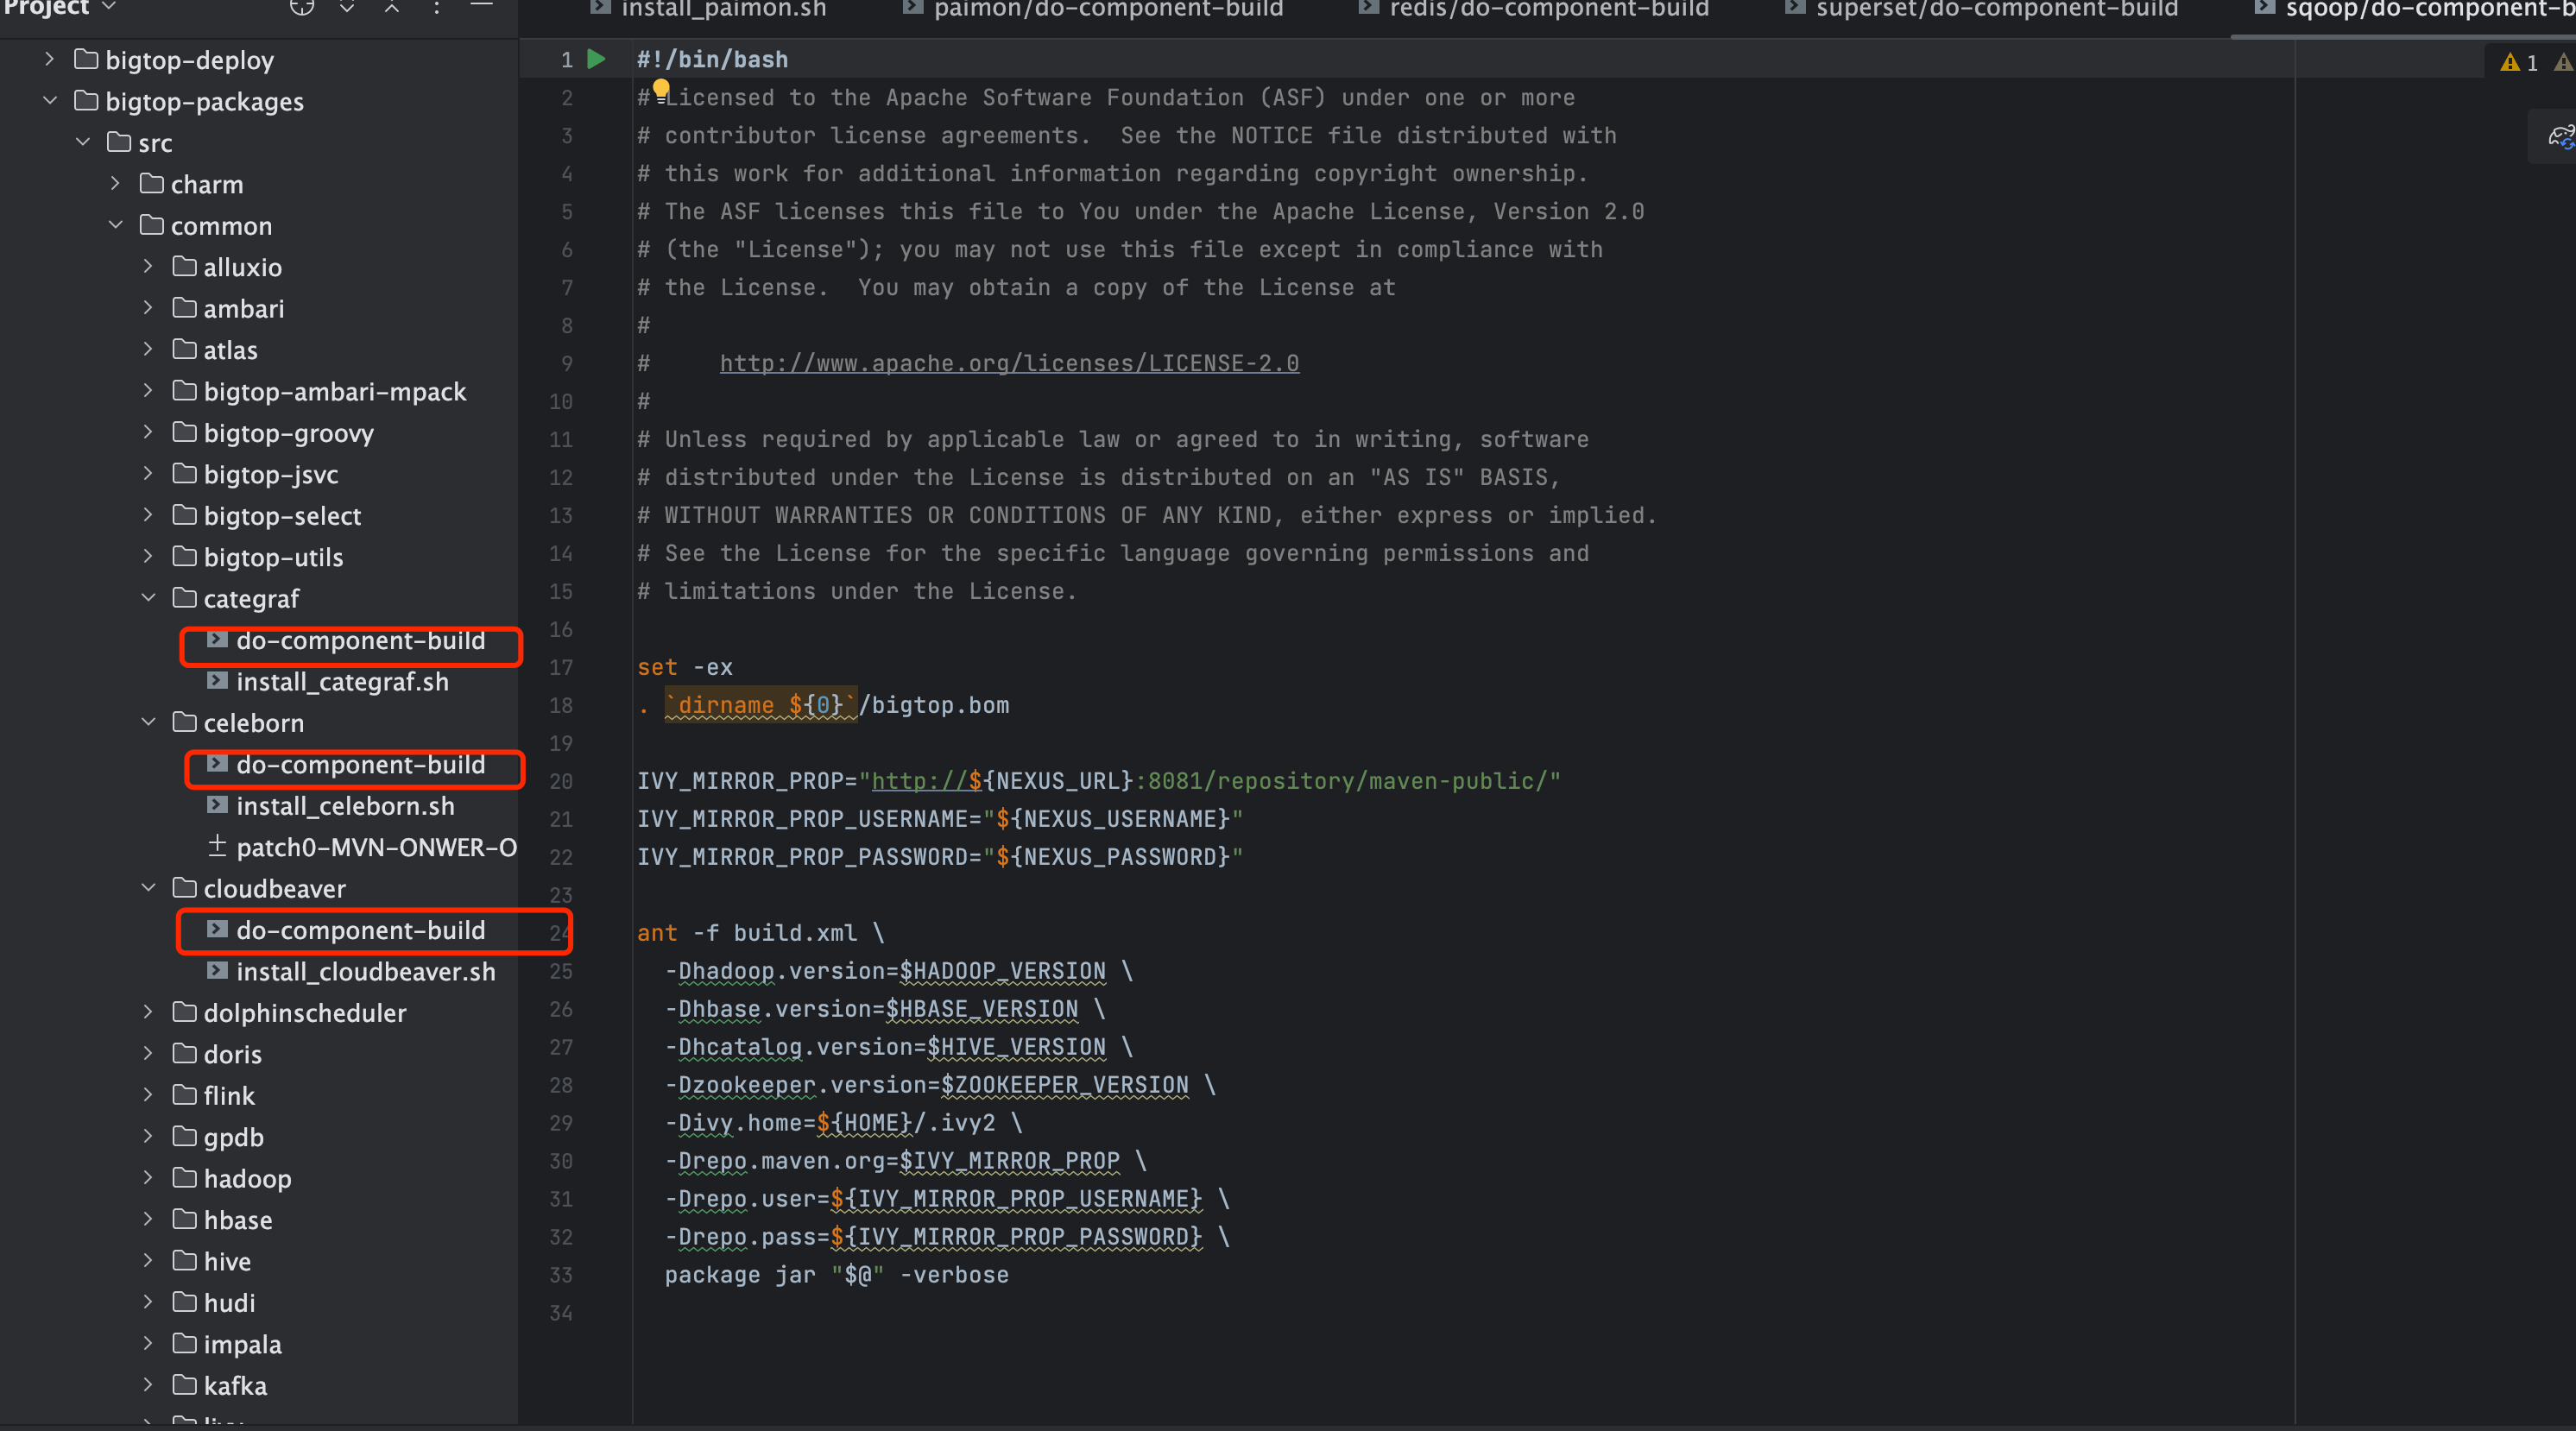Select the doris folder
The height and width of the screenshot is (1431, 2576).
pyautogui.click(x=232, y=1054)
